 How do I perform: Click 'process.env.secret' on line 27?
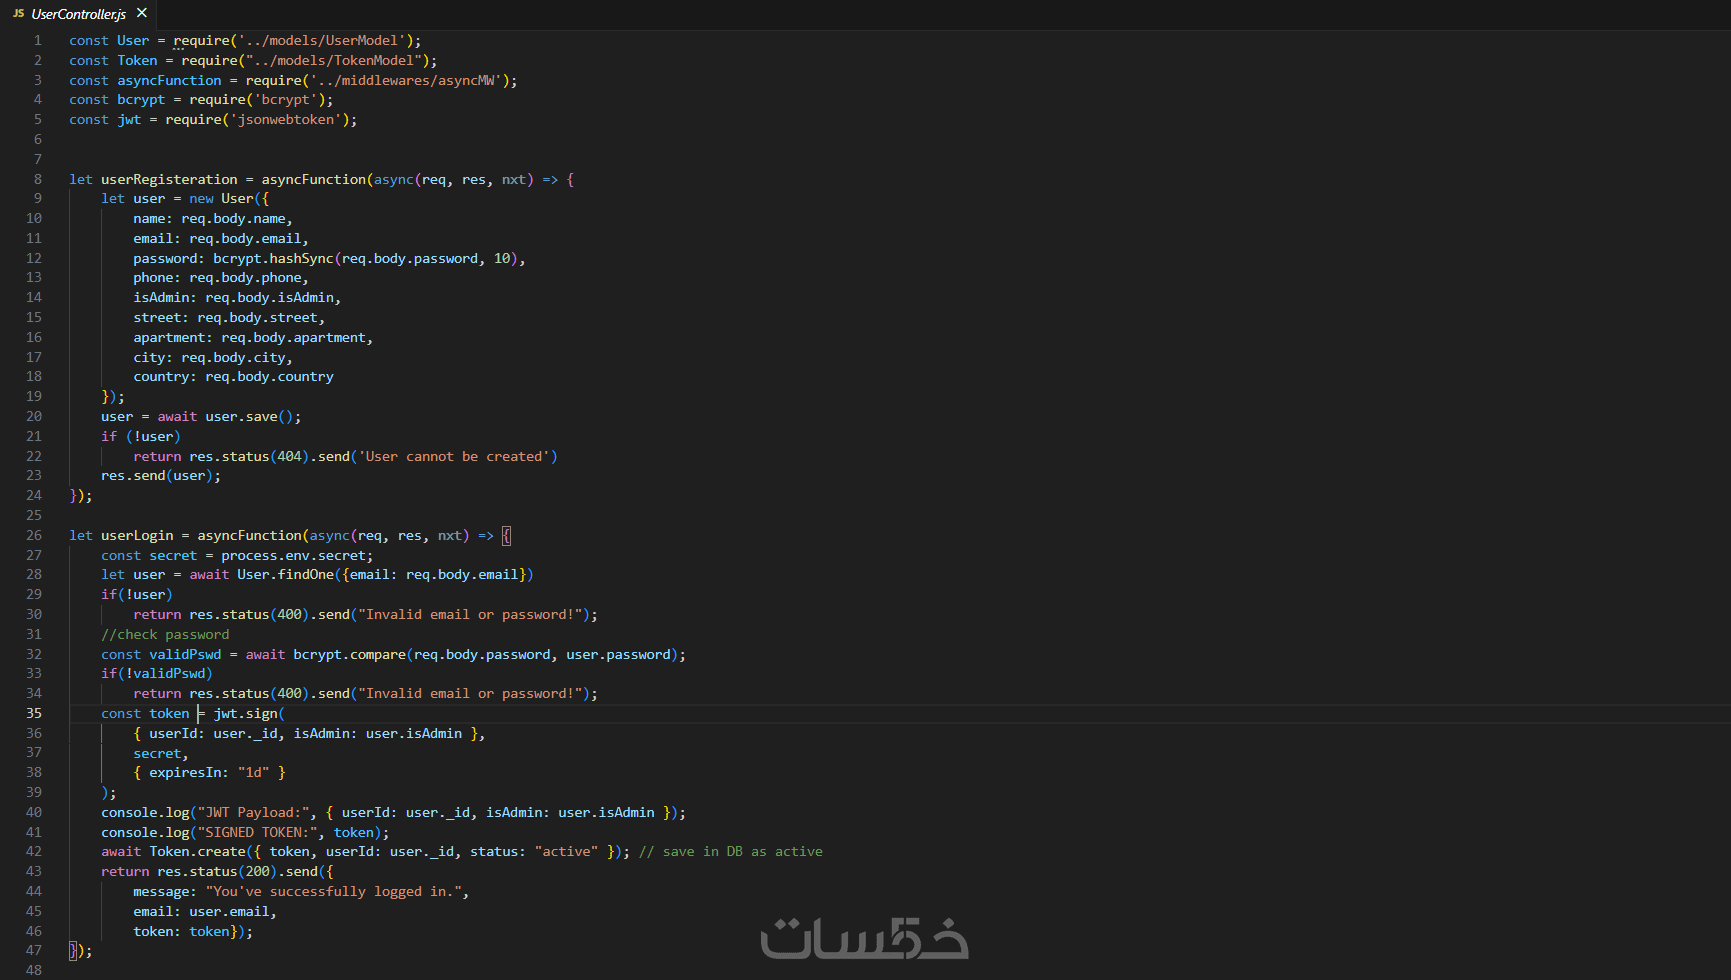pyautogui.click(x=293, y=555)
